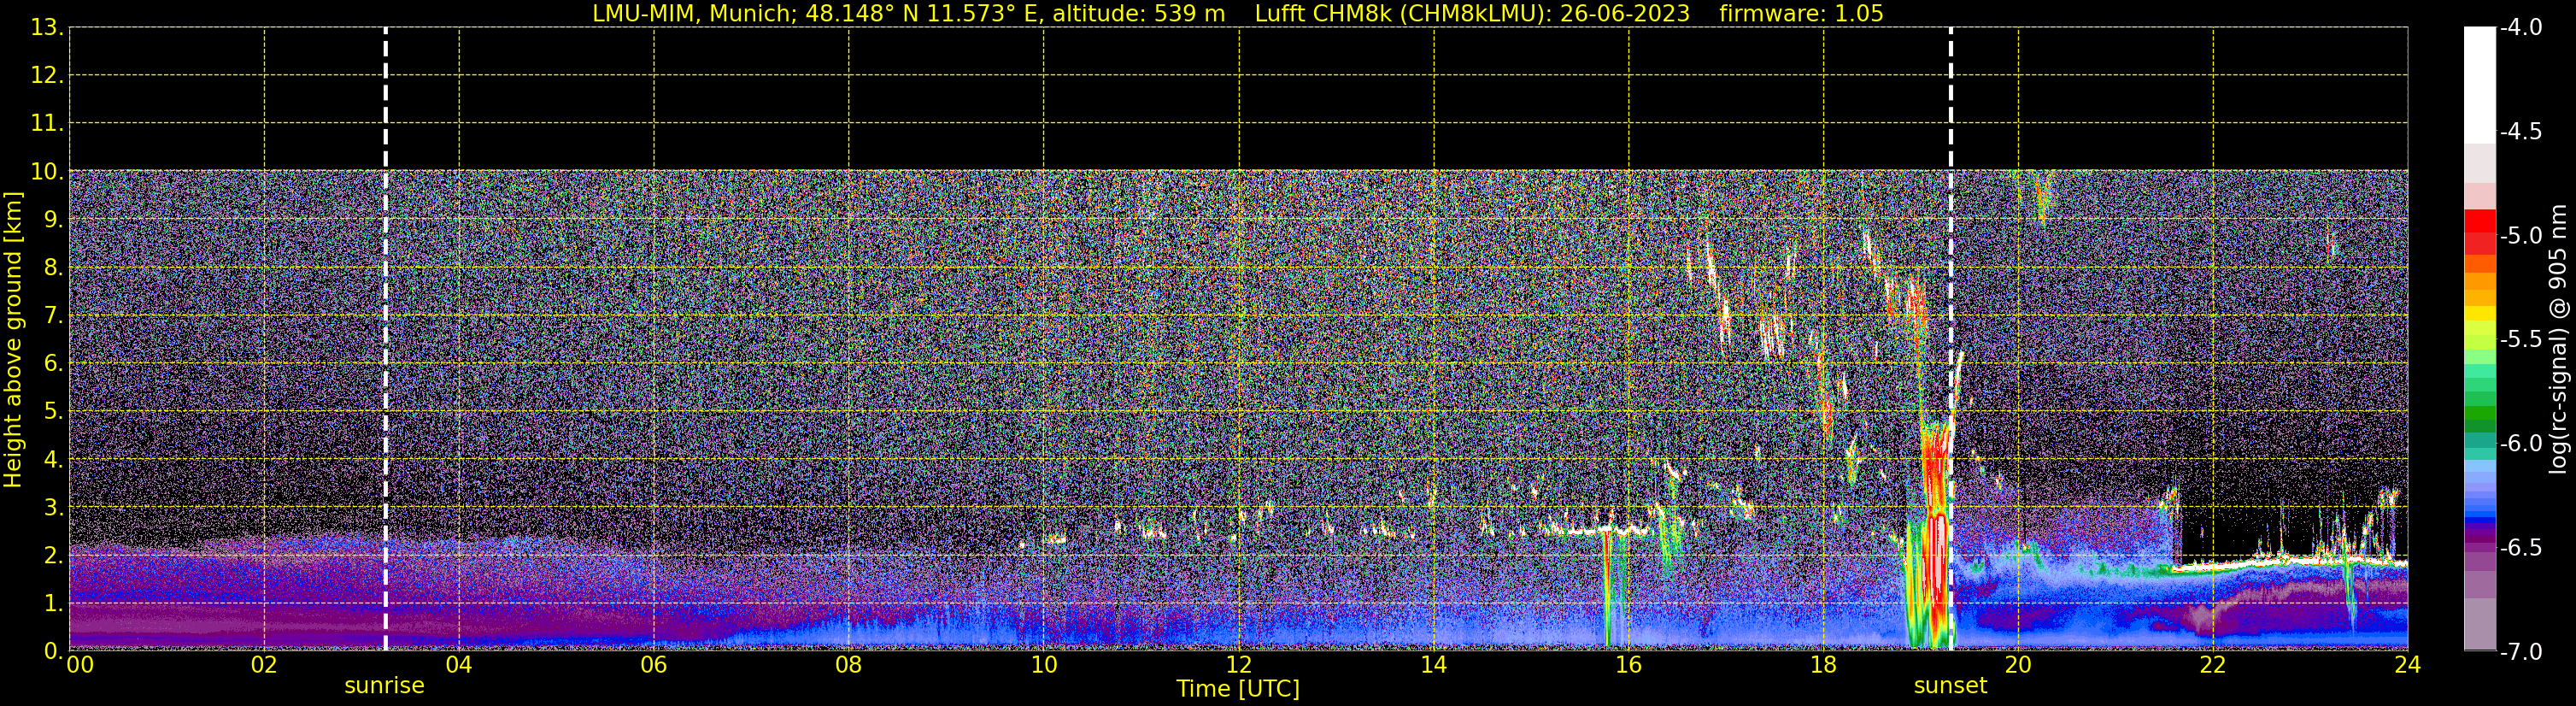Image resolution: width=2576 pixels, height=706 pixels.
Task: Click the x-axis tick label '12'
Action: (1239, 665)
